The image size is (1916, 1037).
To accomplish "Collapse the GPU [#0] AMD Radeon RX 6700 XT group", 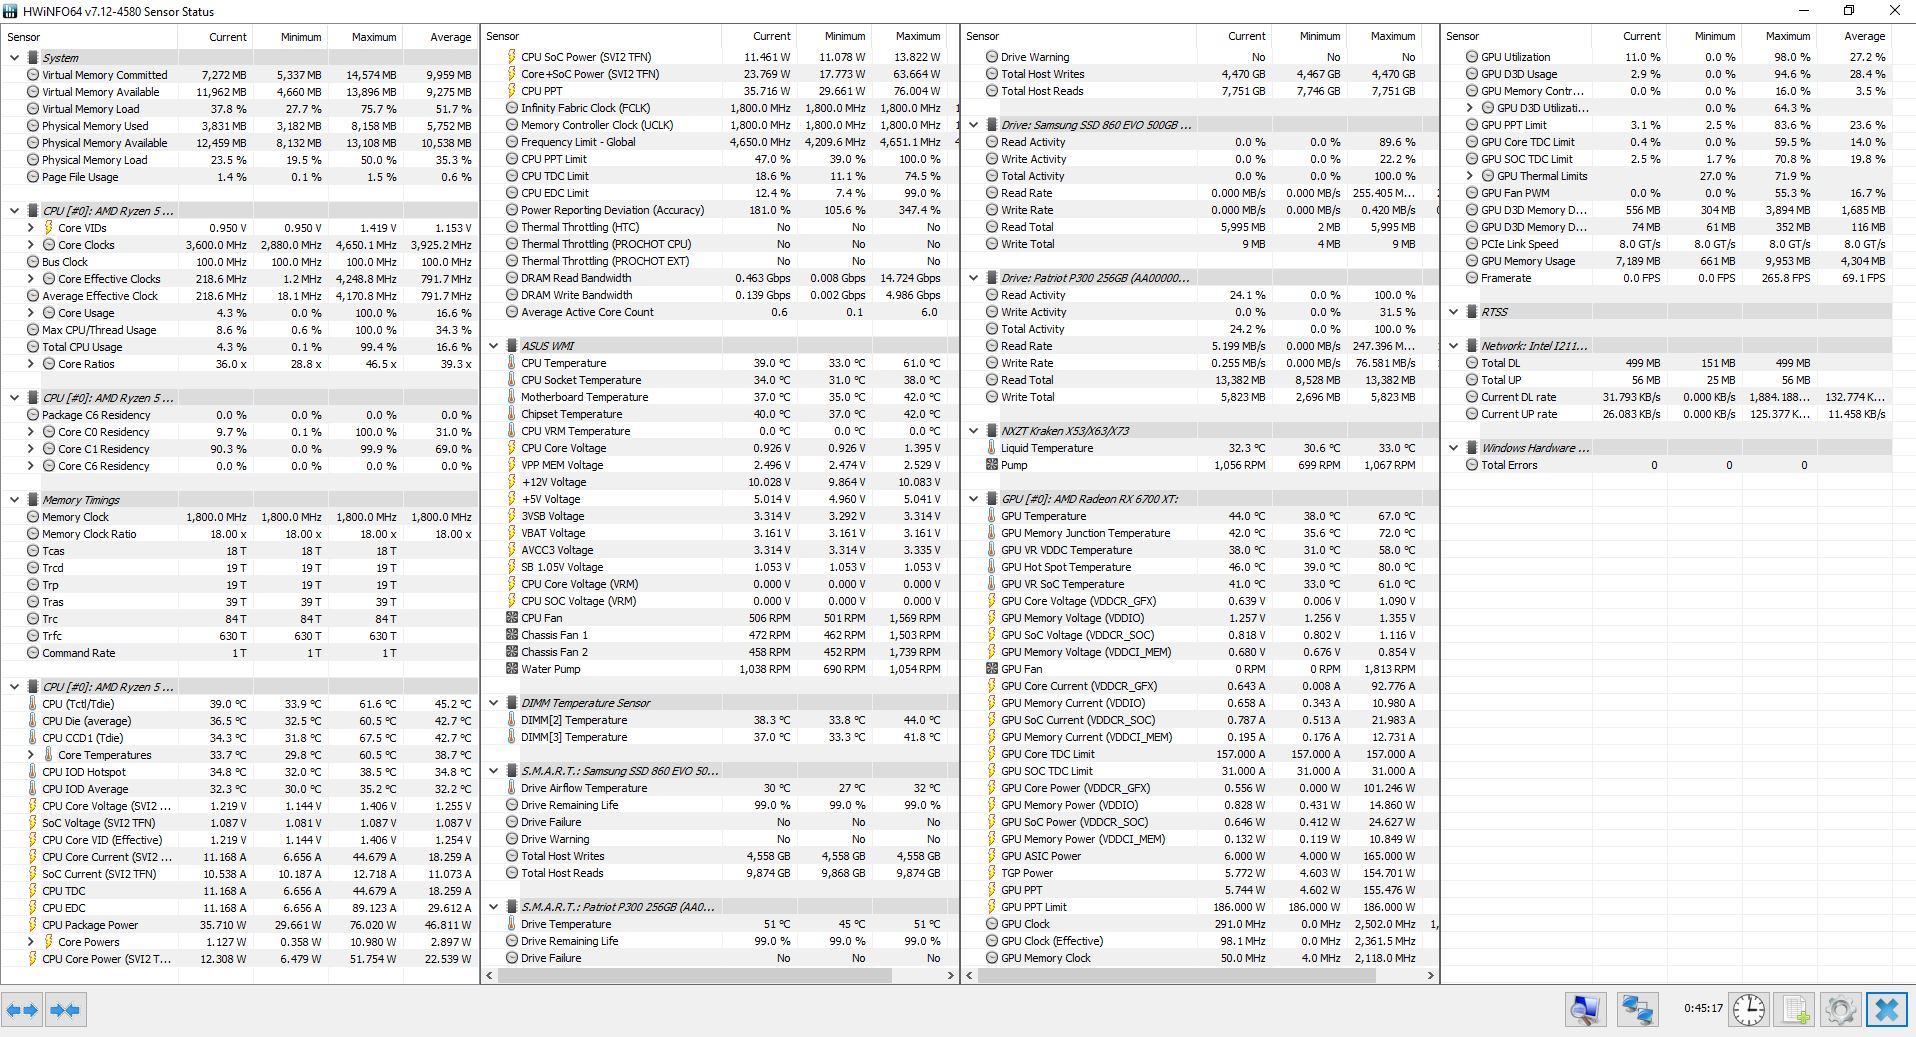I will (x=974, y=499).
